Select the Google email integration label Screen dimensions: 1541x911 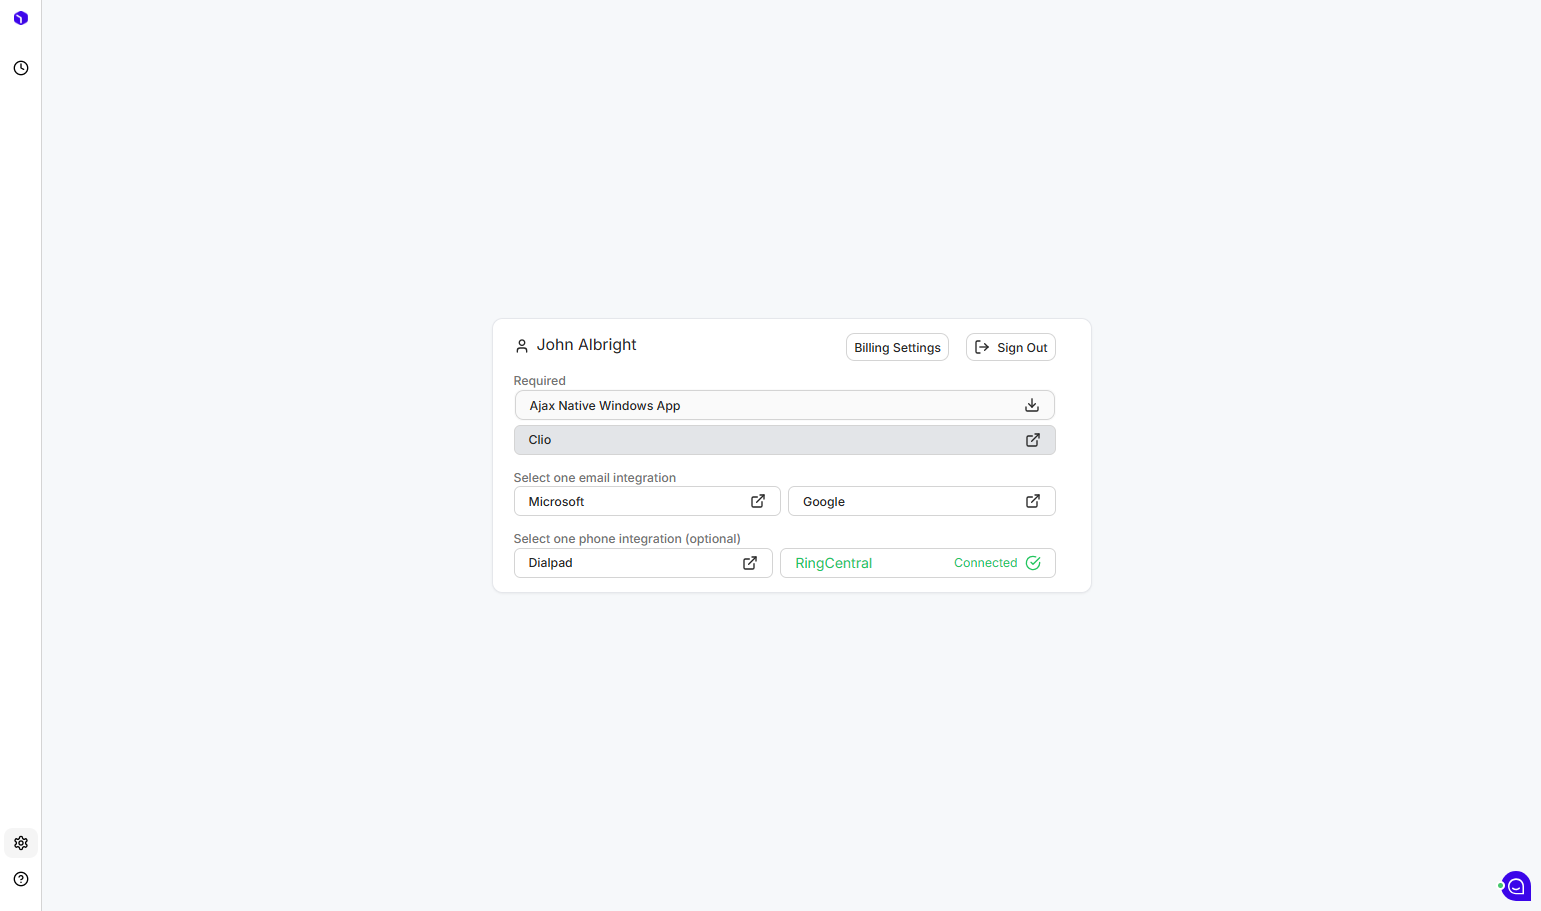click(x=824, y=502)
